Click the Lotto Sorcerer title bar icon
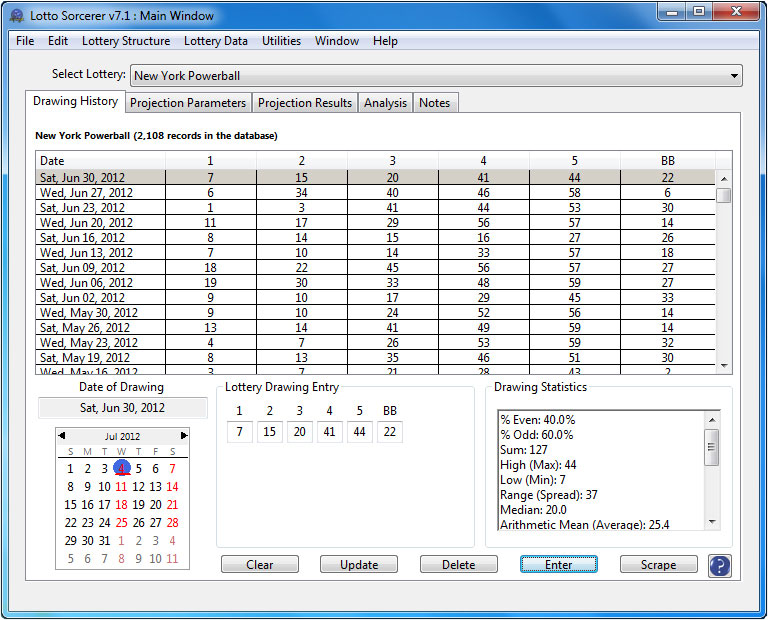Image resolution: width=768 pixels, height=620 pixels. point(17,16)
